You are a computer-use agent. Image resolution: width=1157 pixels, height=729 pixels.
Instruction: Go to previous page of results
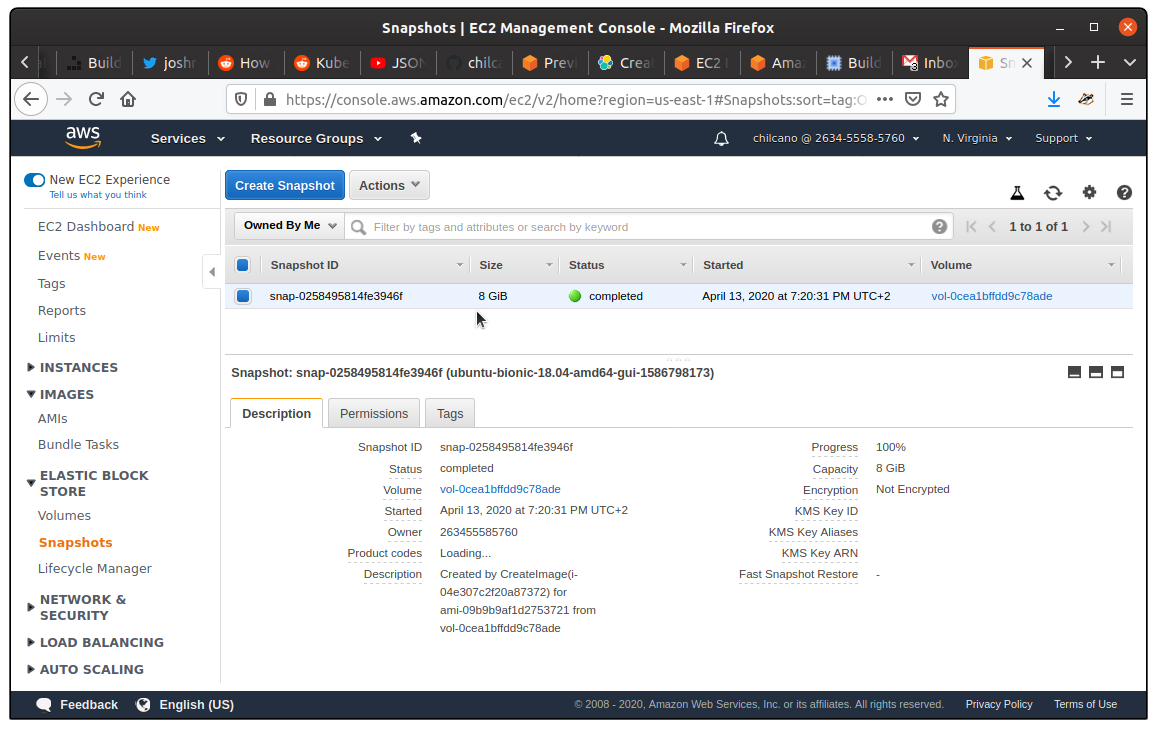tap(992, 227)
